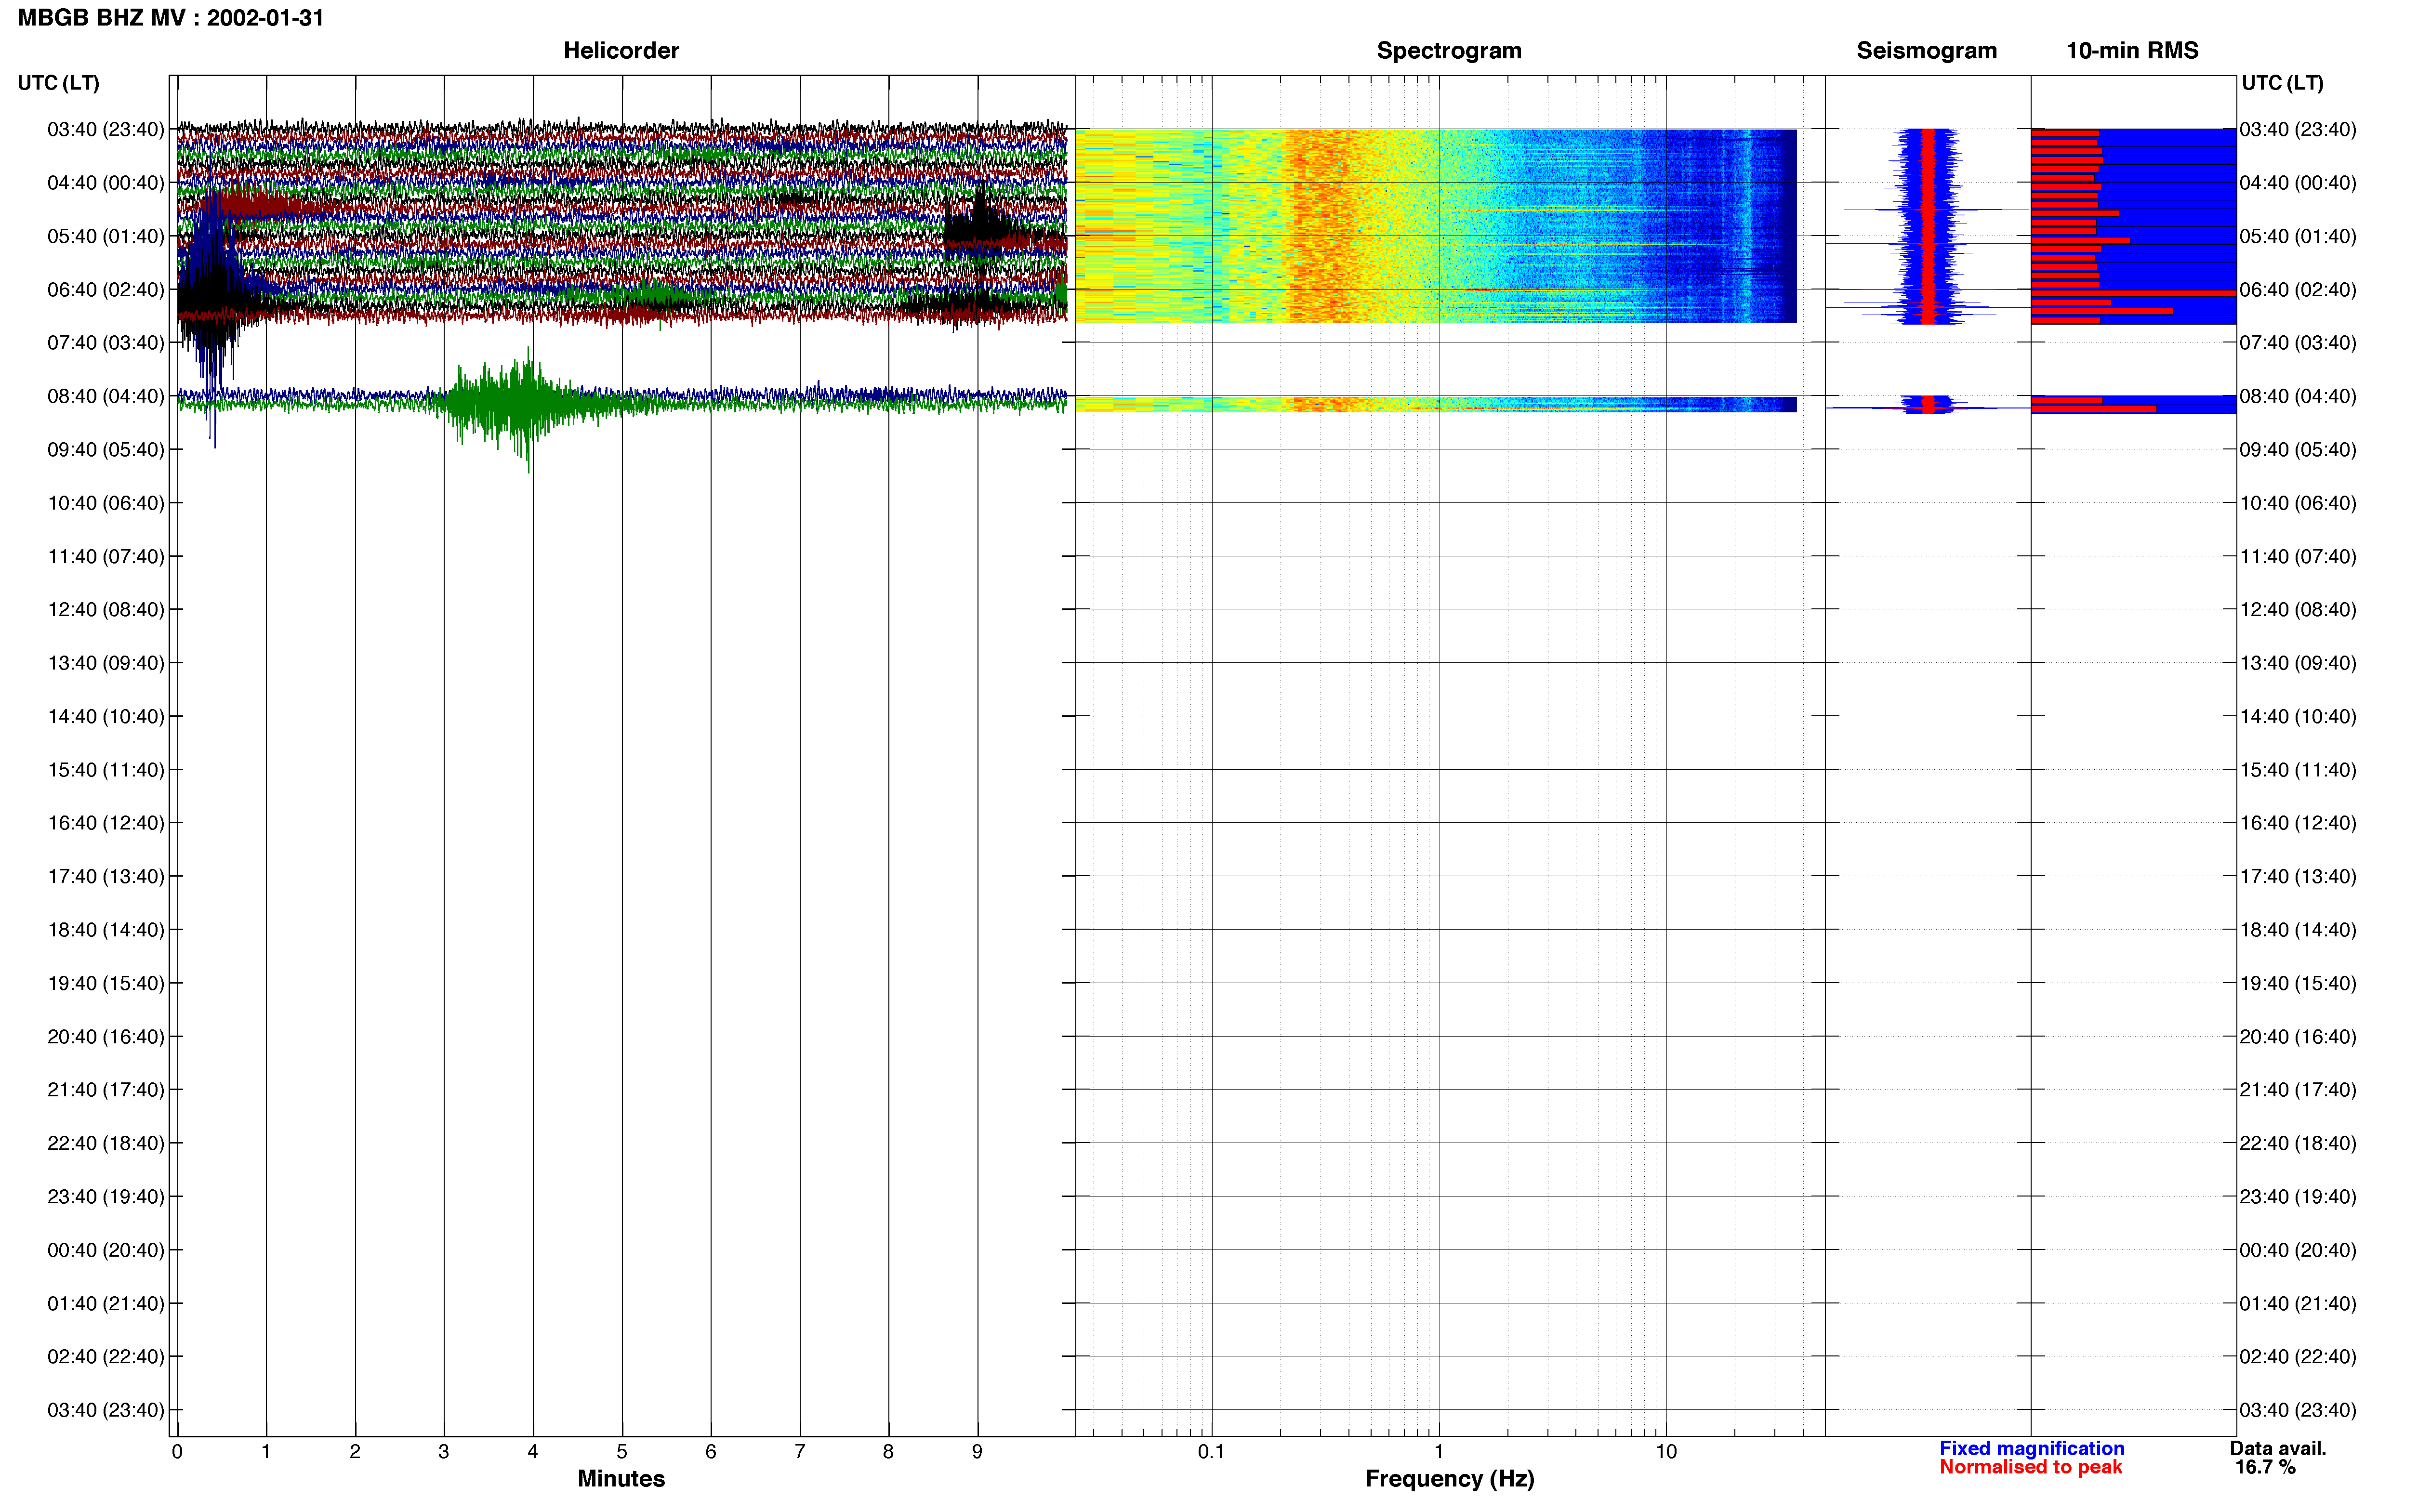This screenshot has height=1512, width=2418.
Task: Click the 'Normalised to peak' legend text
Action: (x=2030, y=1467)
